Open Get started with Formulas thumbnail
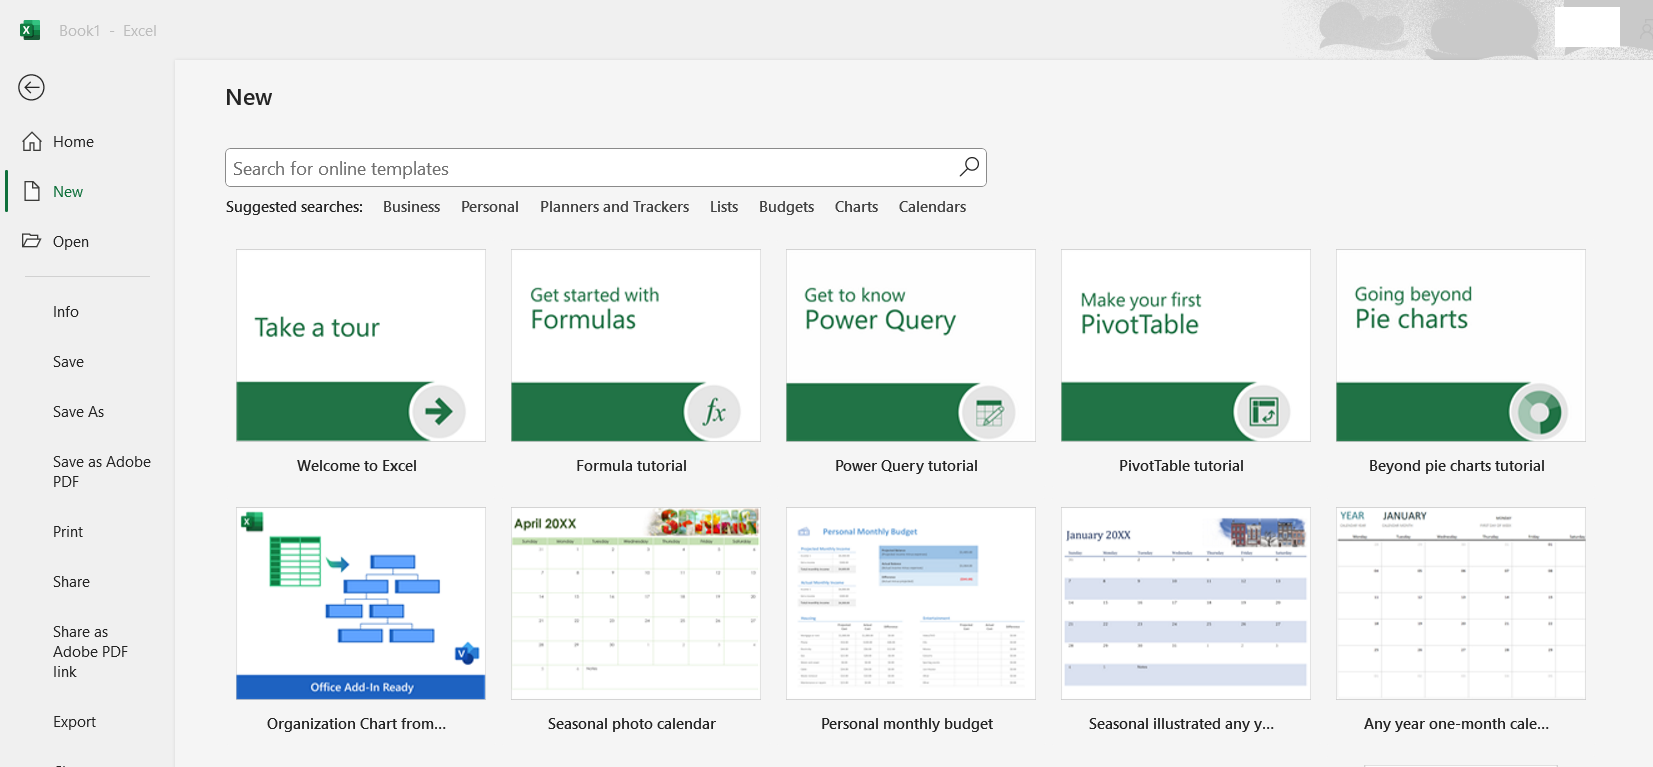The height and width of the screenshot is (767, 1653). pos(636,345)
